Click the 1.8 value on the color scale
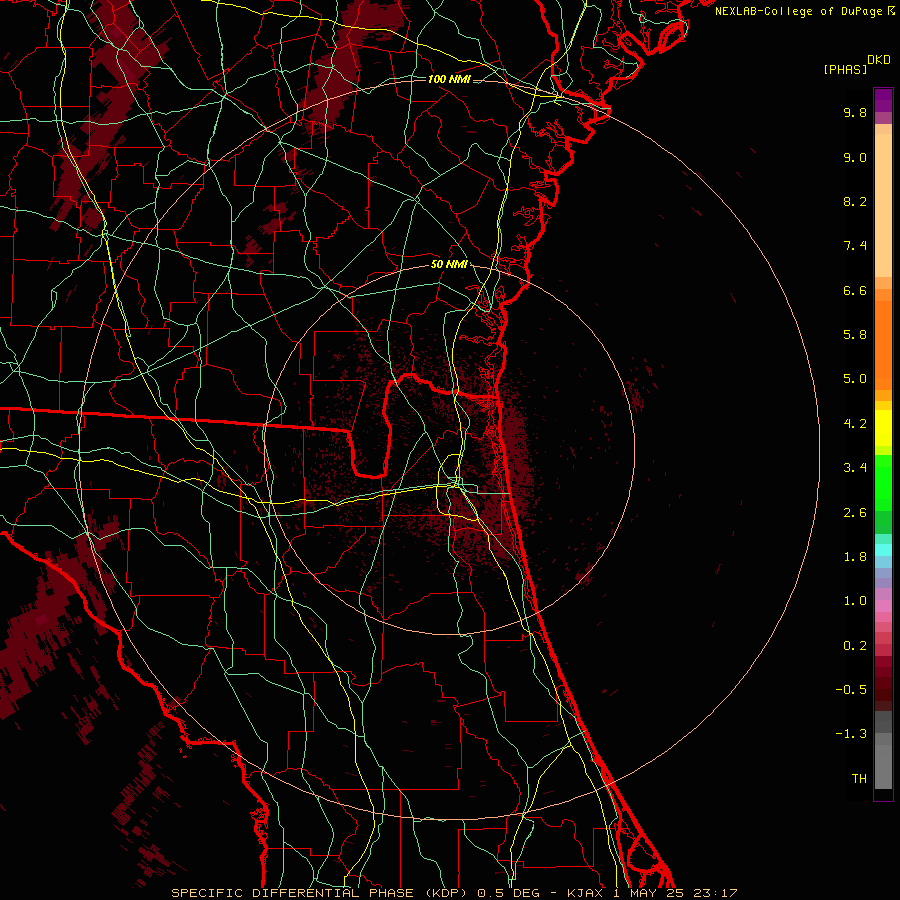The width and height of the screenshot is (900, 900). click(855, 557)
